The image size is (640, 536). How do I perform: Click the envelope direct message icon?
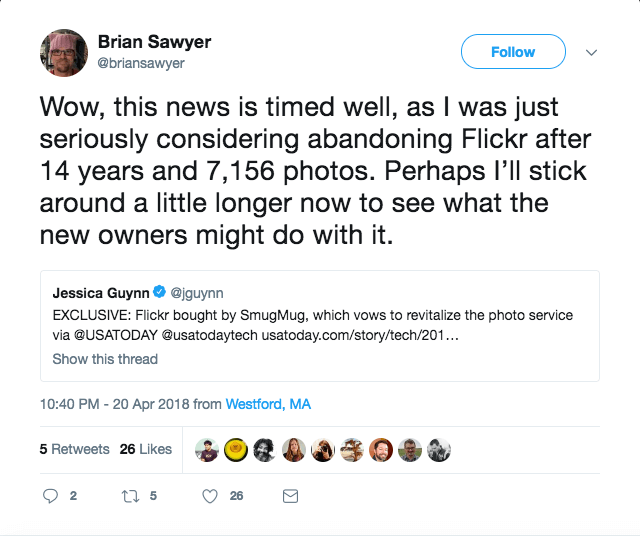point(291,495)
